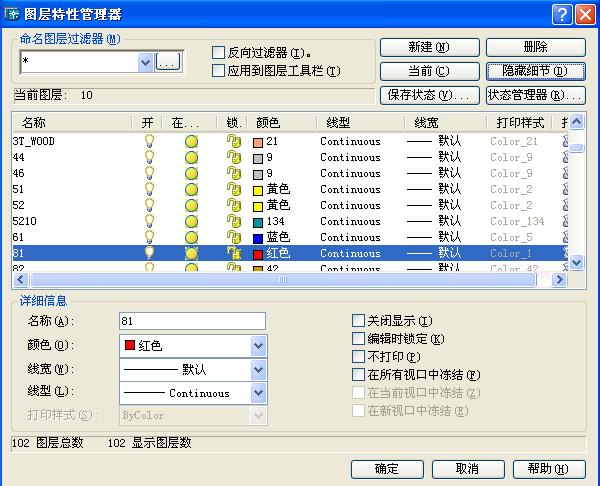Click the 隐藏细节 hide details button
The height and width of the screenshot is (486, 600).
(536, 71)
